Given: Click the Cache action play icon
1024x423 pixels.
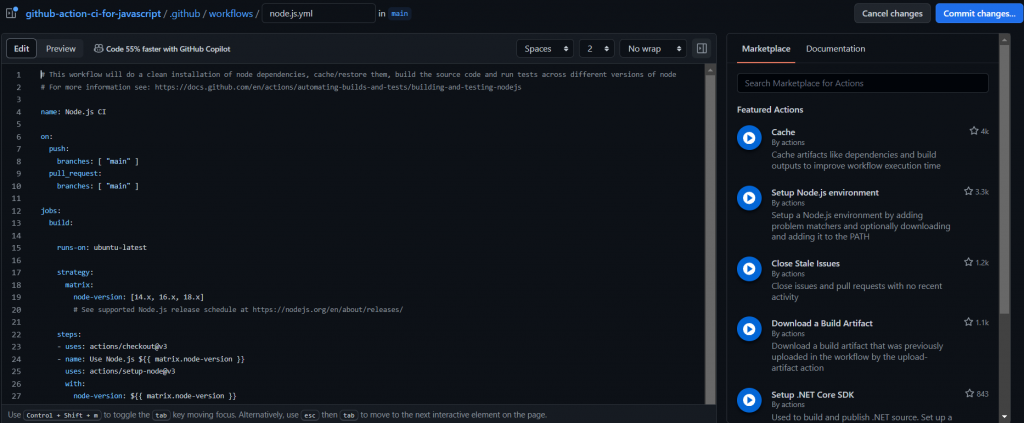Looking at the screenshot, I should tap(749, 138).
